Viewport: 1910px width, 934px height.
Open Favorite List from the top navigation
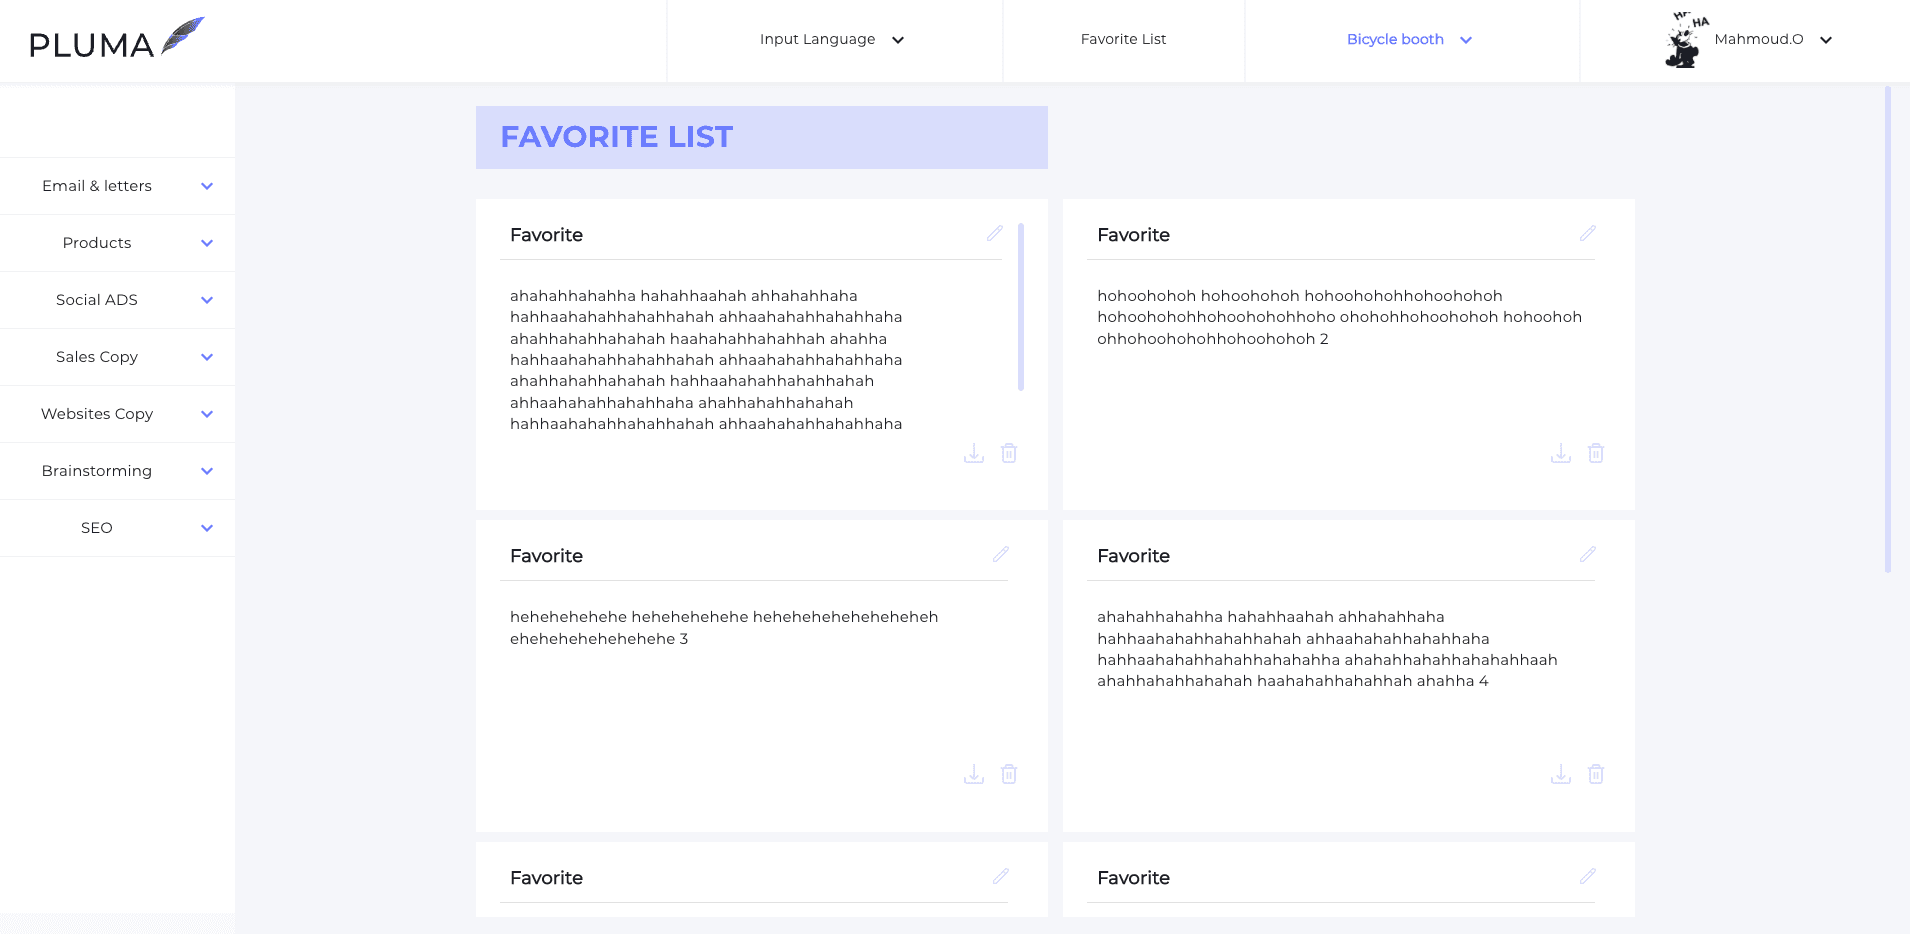pos(1123,40)
